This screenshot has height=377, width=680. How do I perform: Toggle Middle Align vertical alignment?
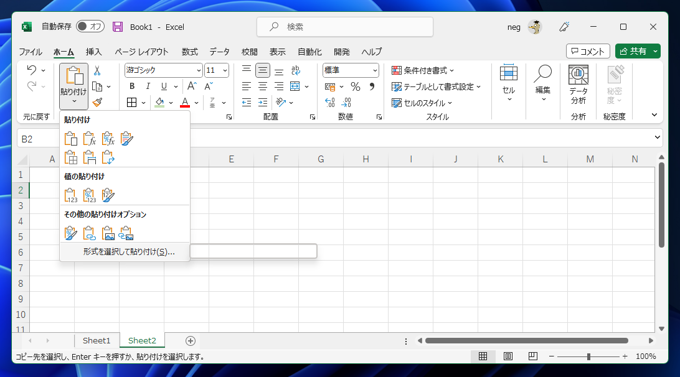pyautogui.click(x=262, y=70)
